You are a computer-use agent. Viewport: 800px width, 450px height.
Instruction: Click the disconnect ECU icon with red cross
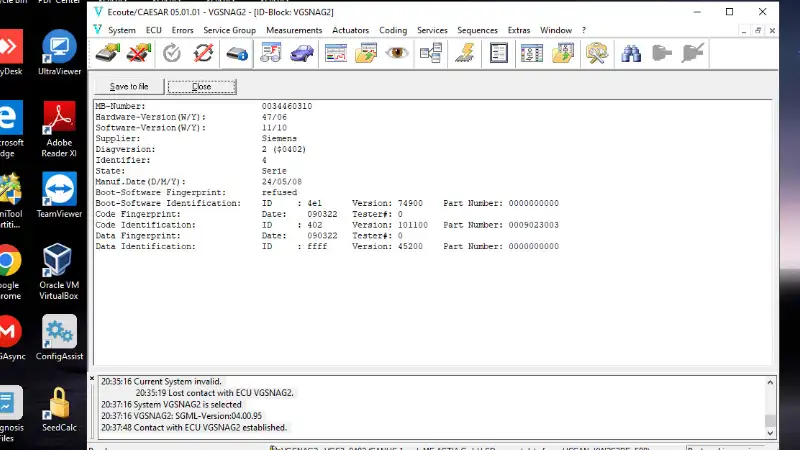click(x=139, y=53)
